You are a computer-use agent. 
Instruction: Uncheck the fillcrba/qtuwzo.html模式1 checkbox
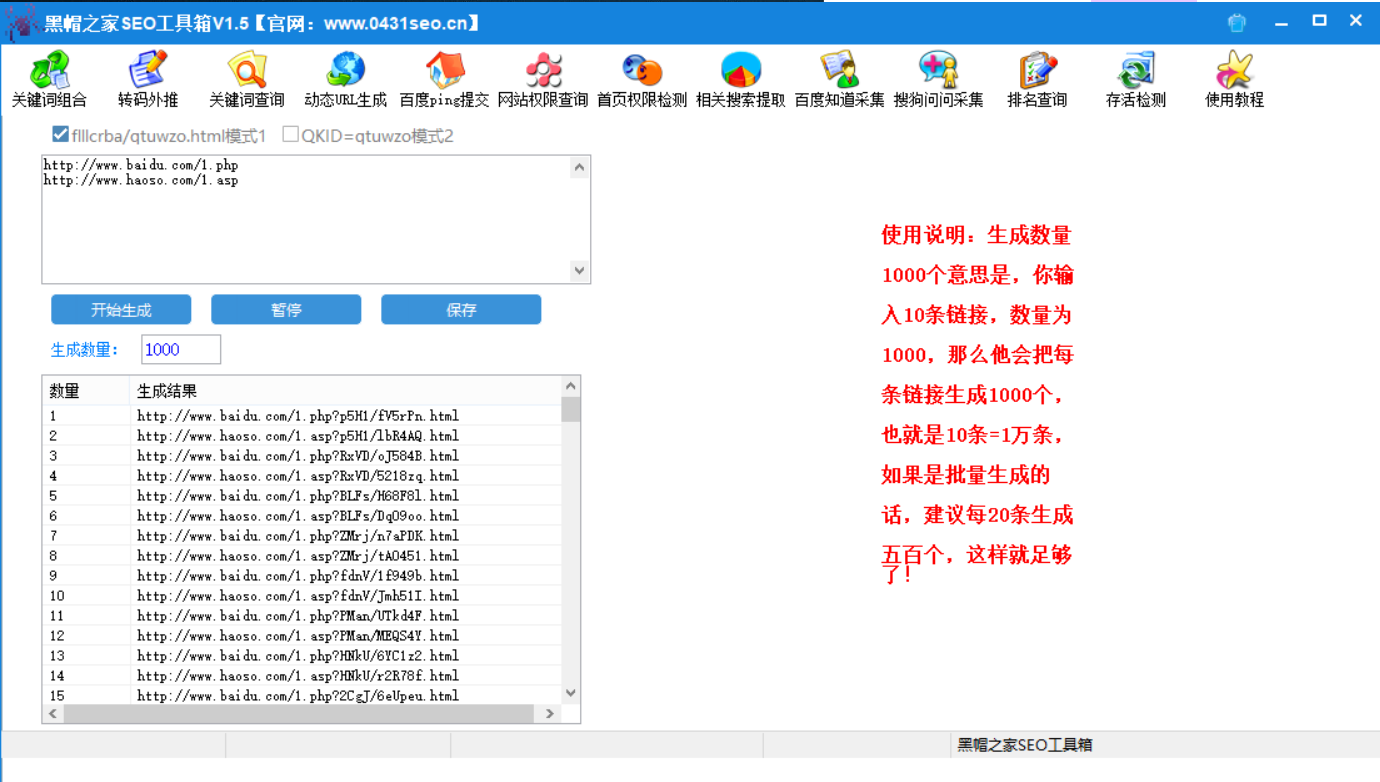(x=60, y=134)
